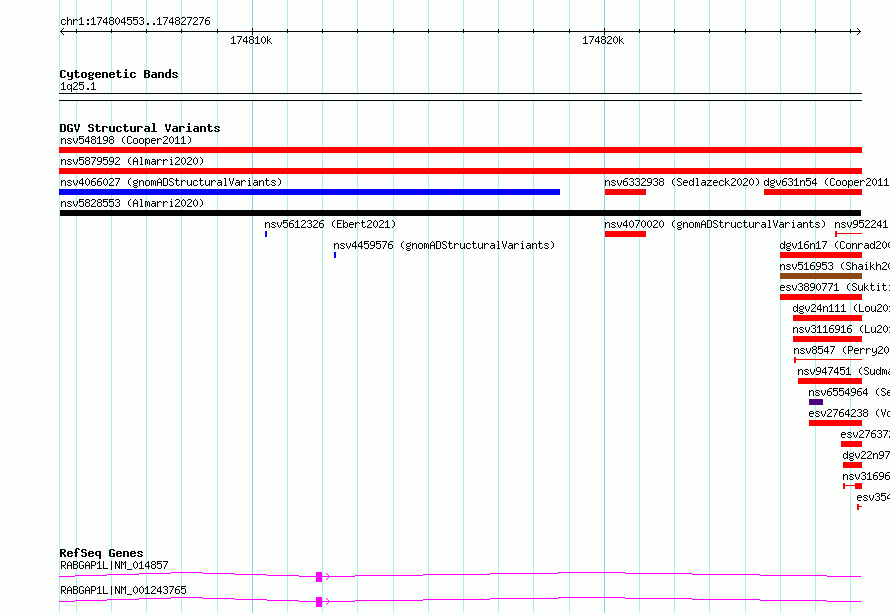Click the right arrowhead of the ruler
Image resolution: width=890 pixels, height=613 pixels.
[x=859, y=32]
